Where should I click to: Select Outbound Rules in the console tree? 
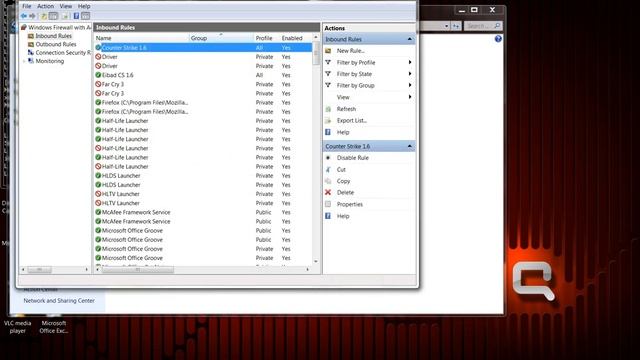56,44
